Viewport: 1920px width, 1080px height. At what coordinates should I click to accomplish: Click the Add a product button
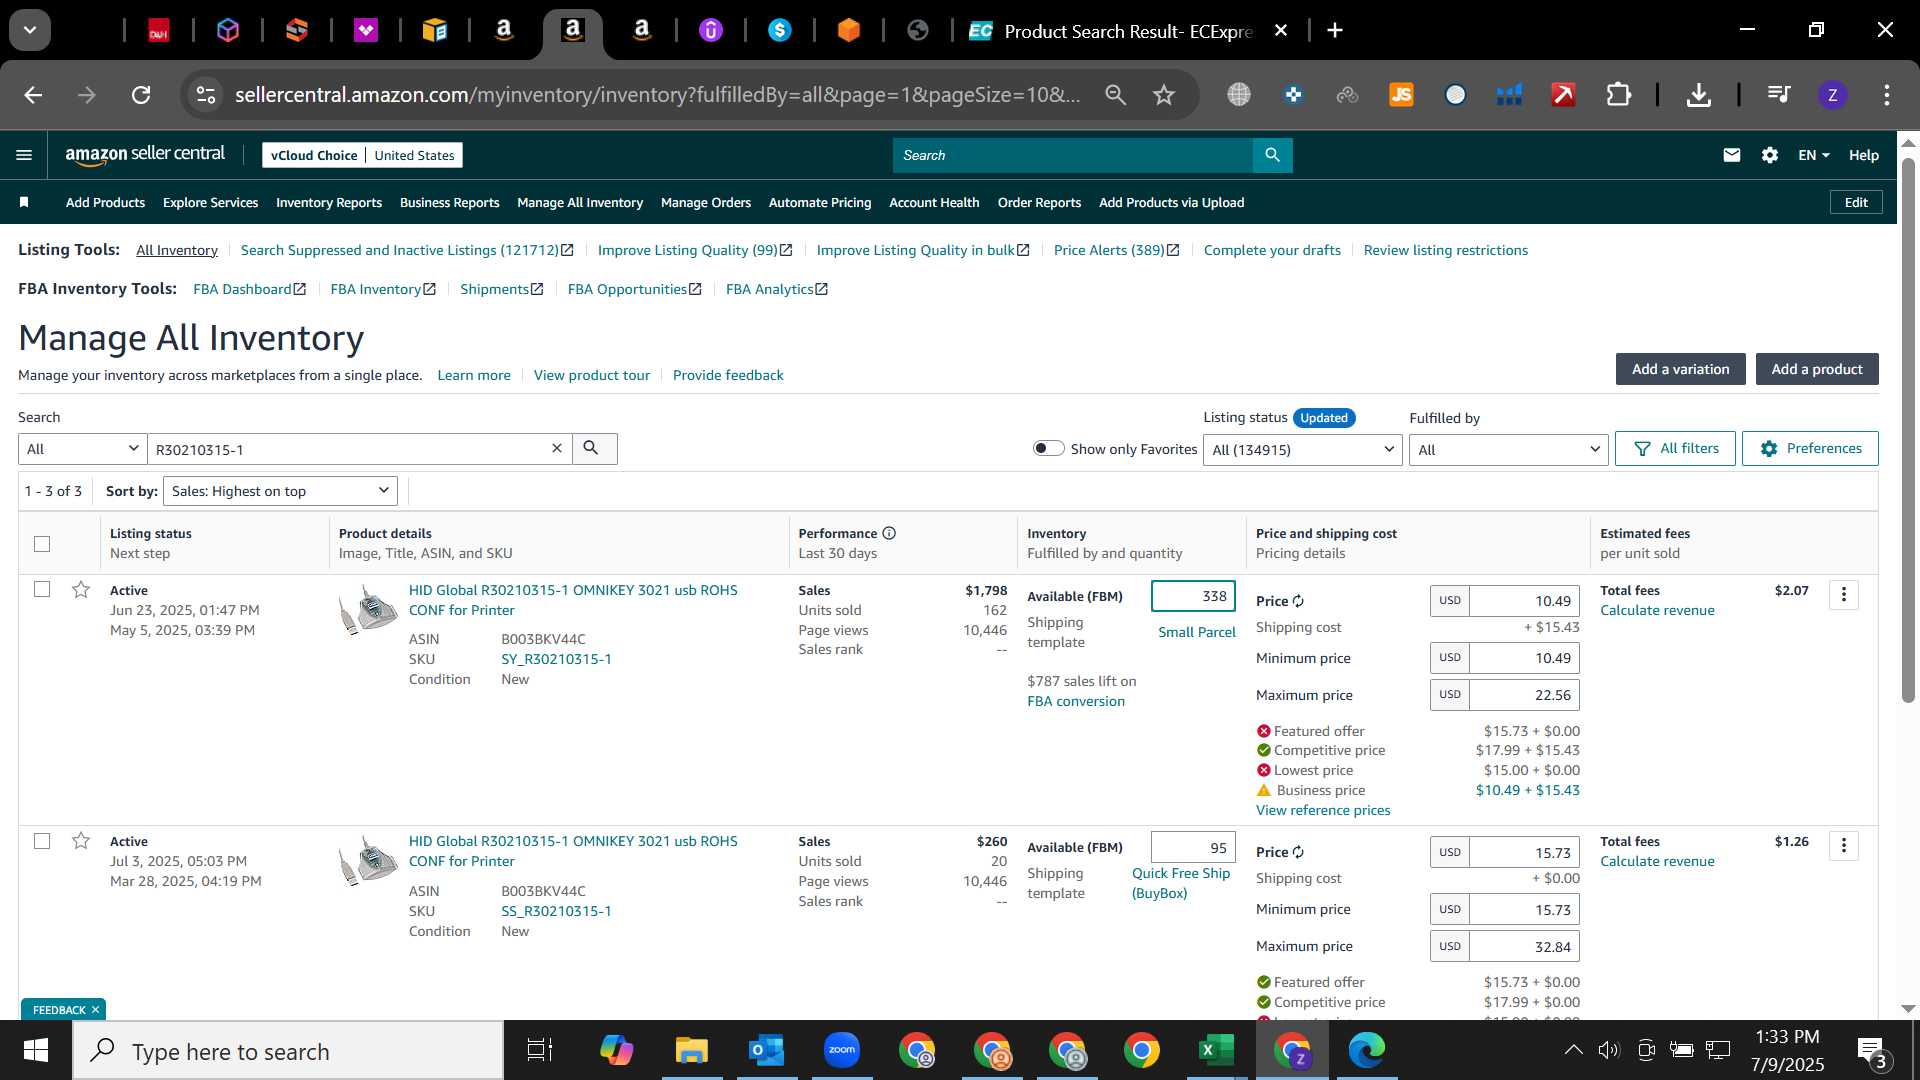pos(1817,369)
